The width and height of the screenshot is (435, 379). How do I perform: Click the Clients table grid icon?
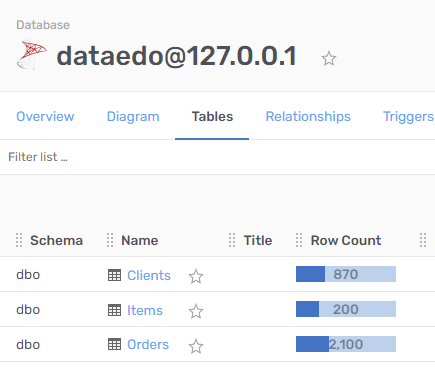(114, 275)
